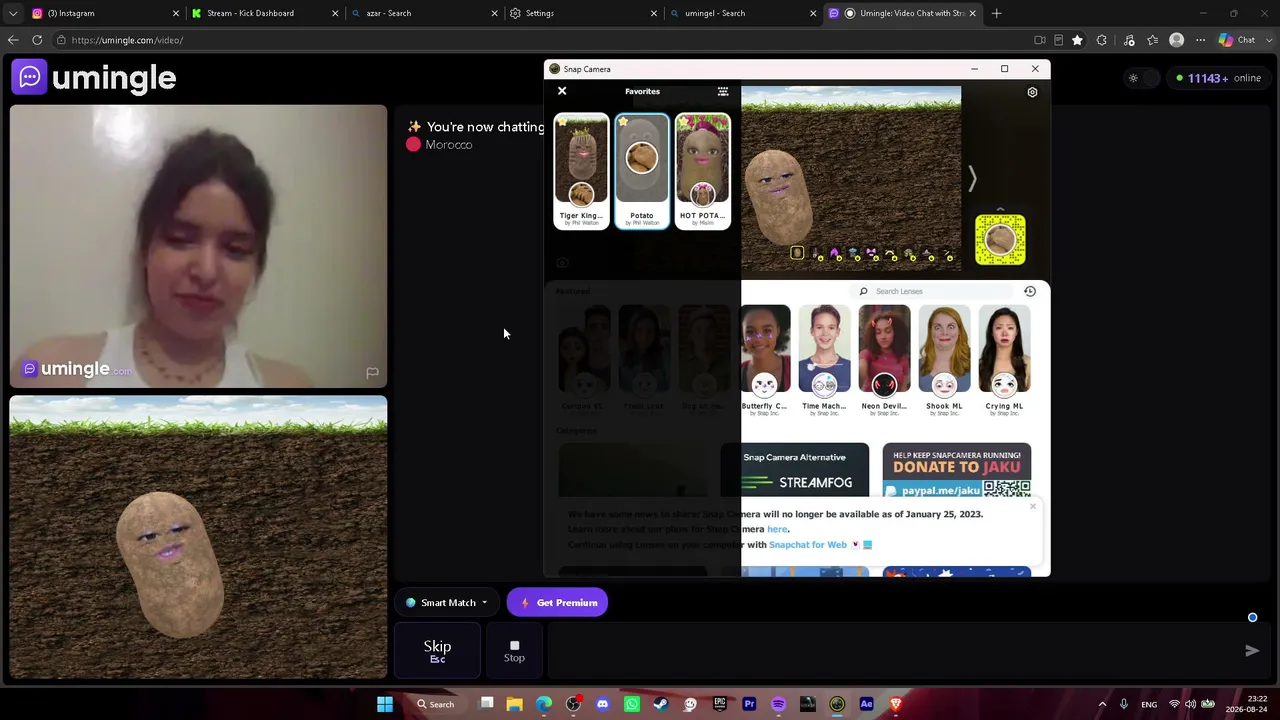
Task: Click the favorite star in address bar
Action: coord(1077,40)
